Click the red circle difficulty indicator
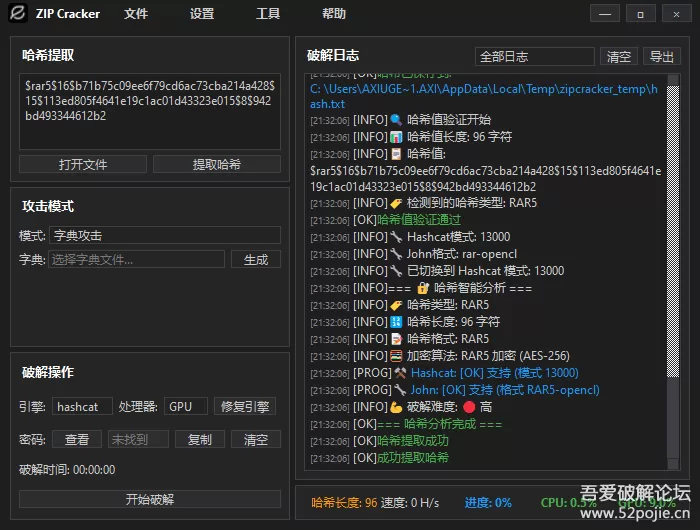 [469, 407]
